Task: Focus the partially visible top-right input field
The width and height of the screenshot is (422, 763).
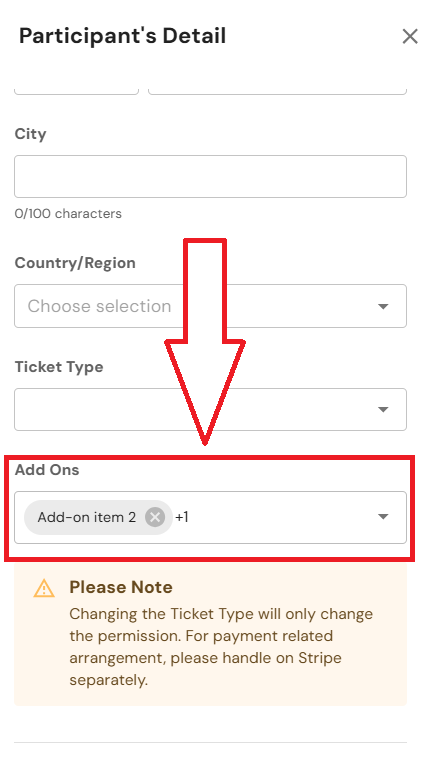Action: [x=277, y=90]
